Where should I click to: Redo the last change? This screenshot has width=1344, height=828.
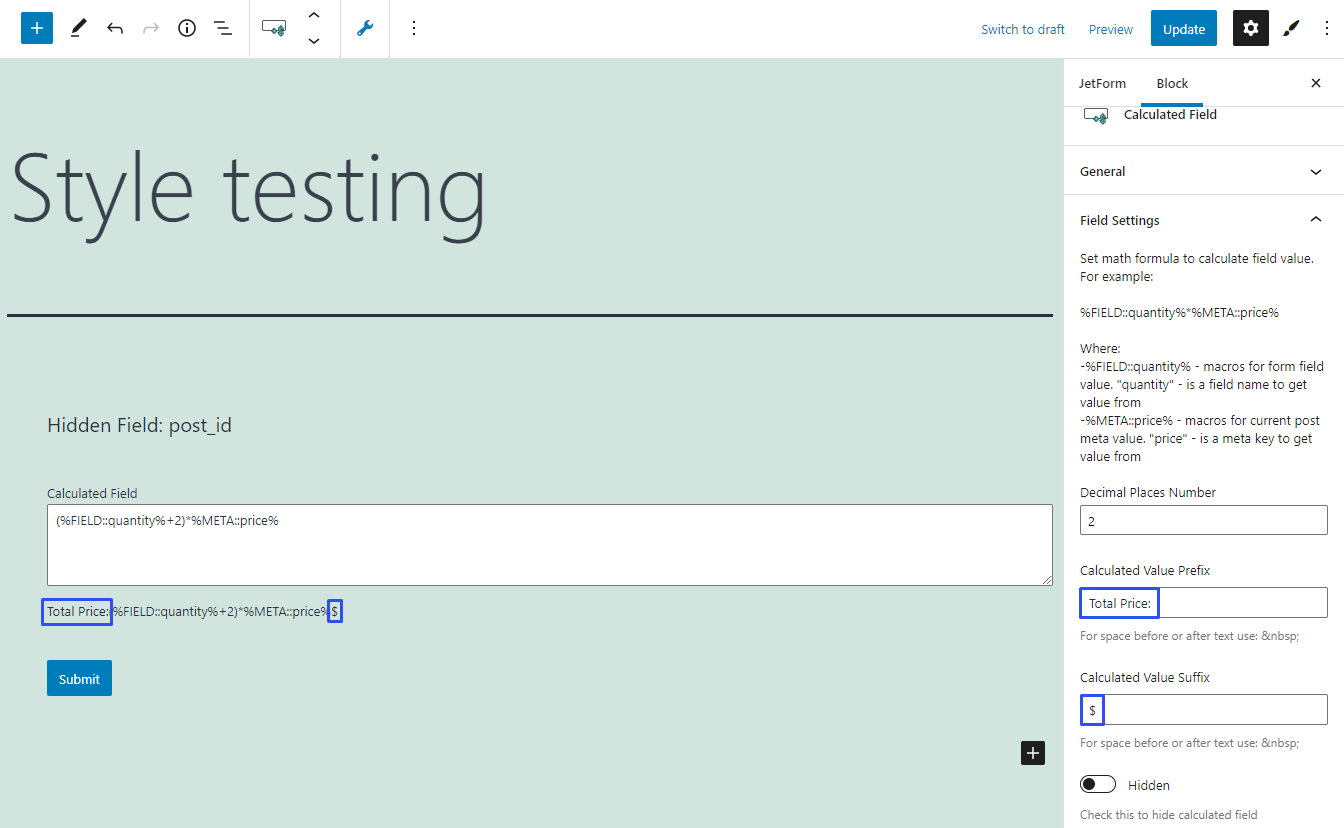(x=150, y=28)
